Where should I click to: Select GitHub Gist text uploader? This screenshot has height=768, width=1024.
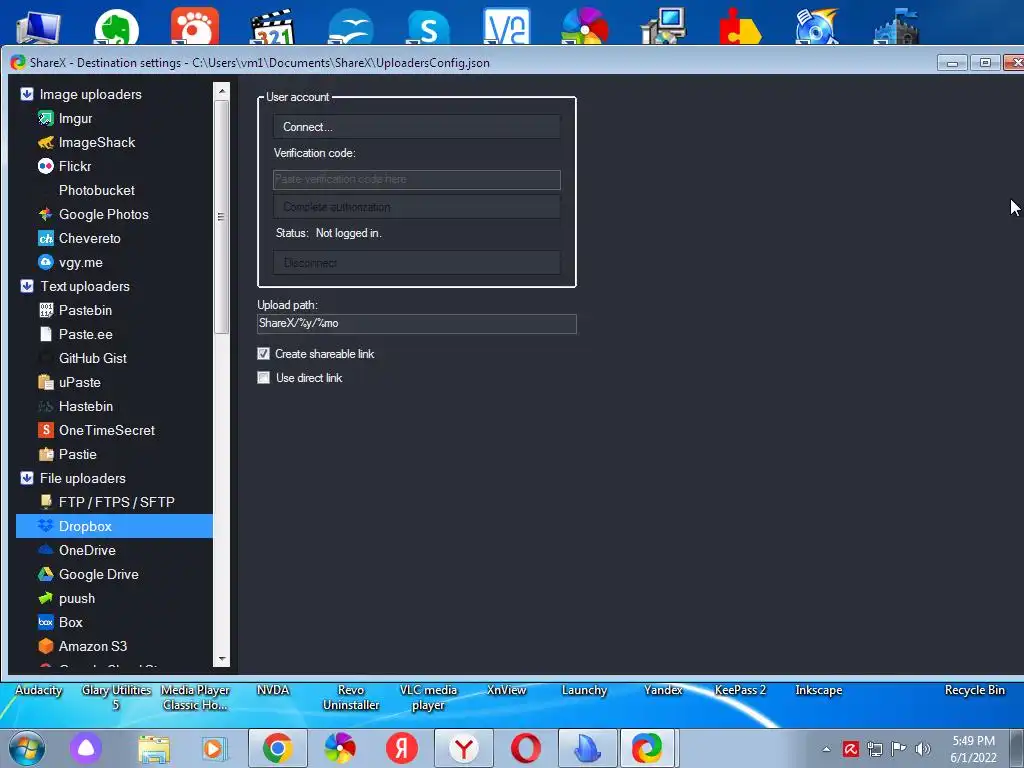[x=93, y=358]
